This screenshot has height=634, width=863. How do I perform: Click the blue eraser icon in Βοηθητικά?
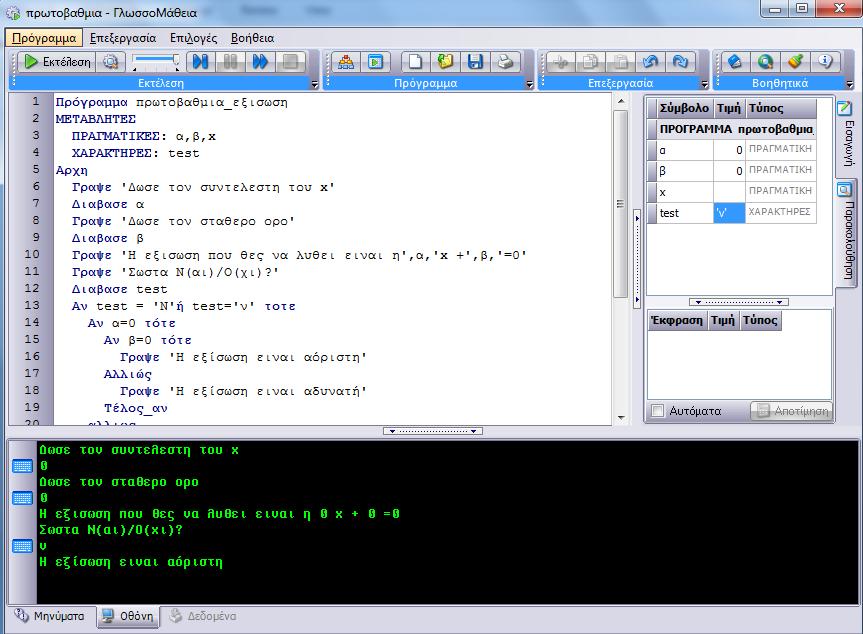(x=735, y=62)
